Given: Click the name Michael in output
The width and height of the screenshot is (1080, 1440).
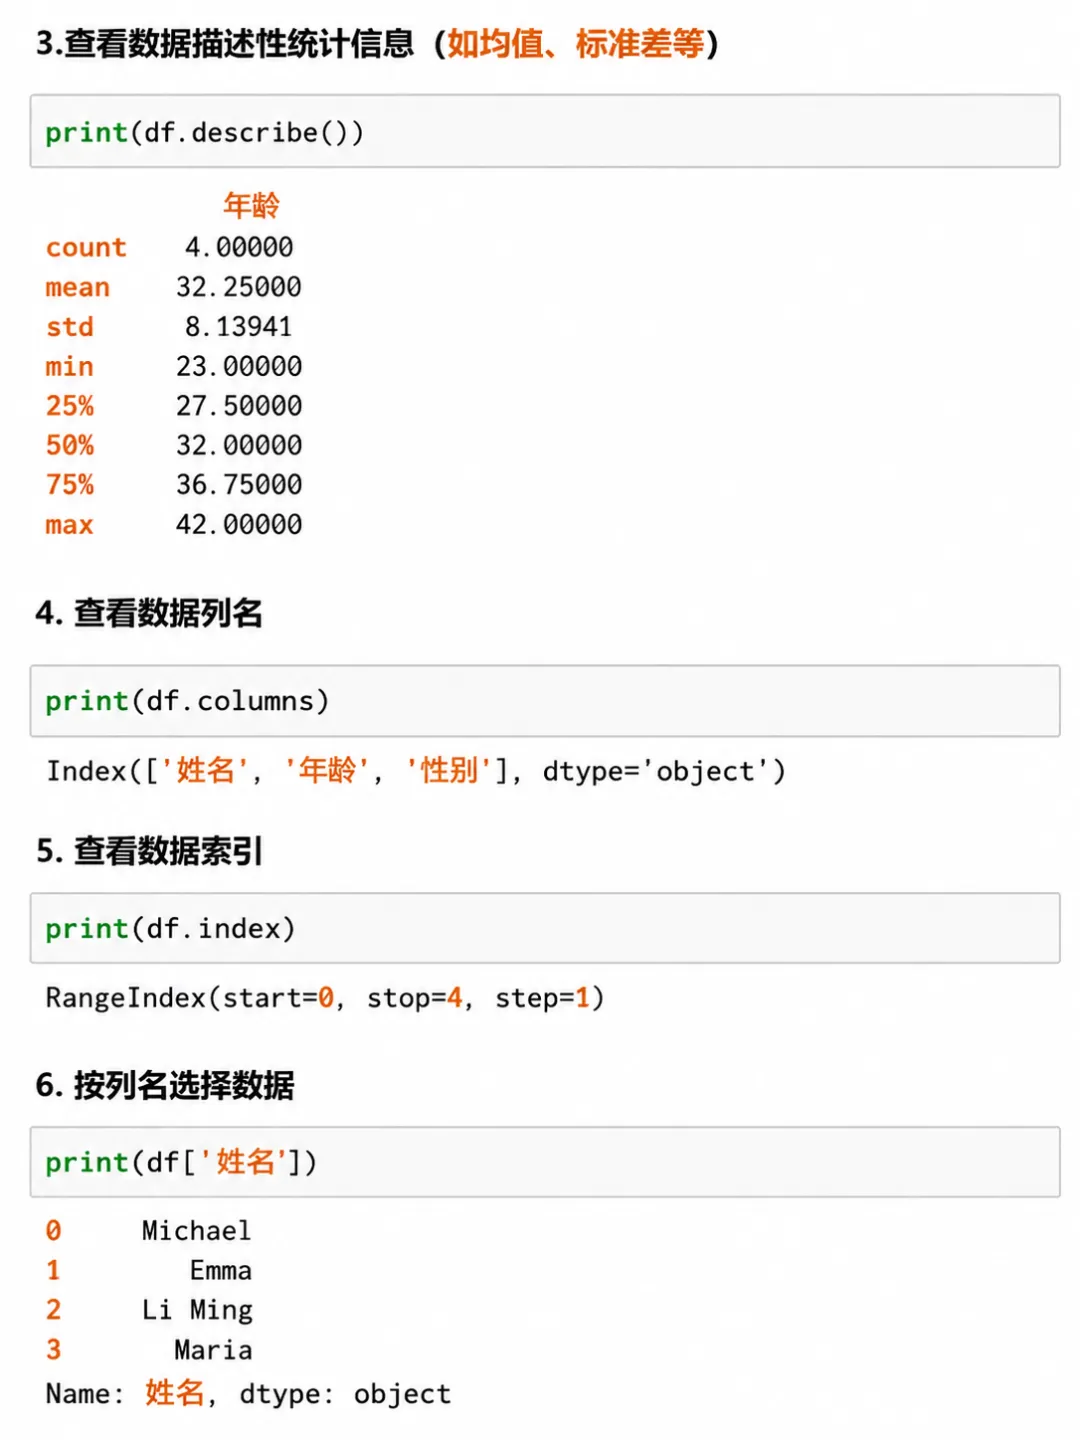Looking at the screenshot, I should [196, 1231].
